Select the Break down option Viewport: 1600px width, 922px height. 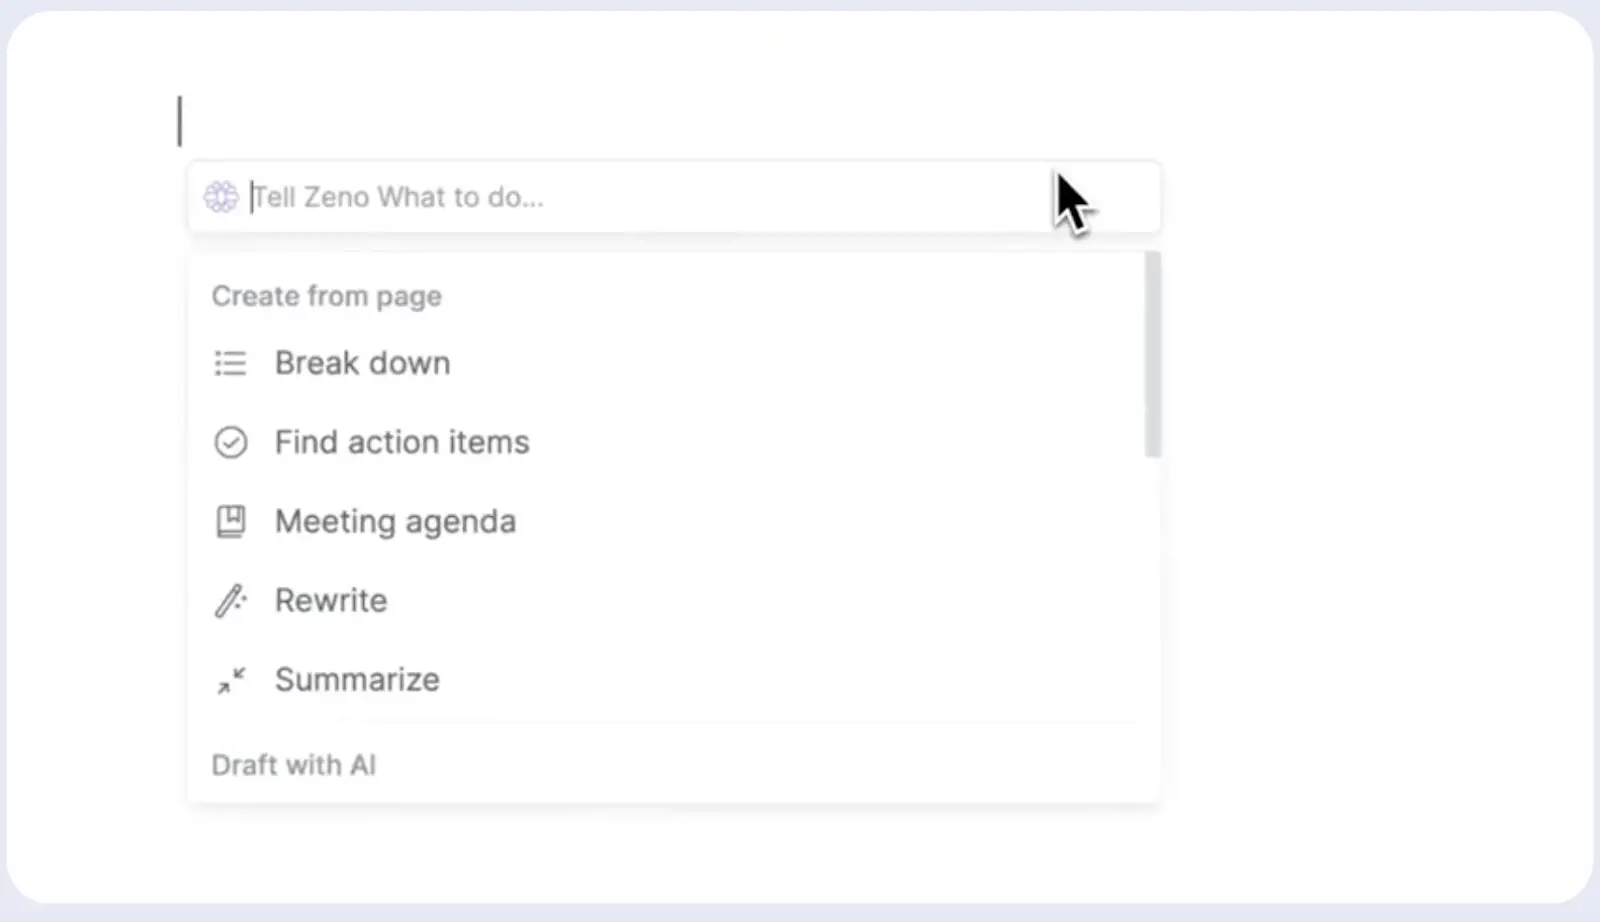coord(666,363)
